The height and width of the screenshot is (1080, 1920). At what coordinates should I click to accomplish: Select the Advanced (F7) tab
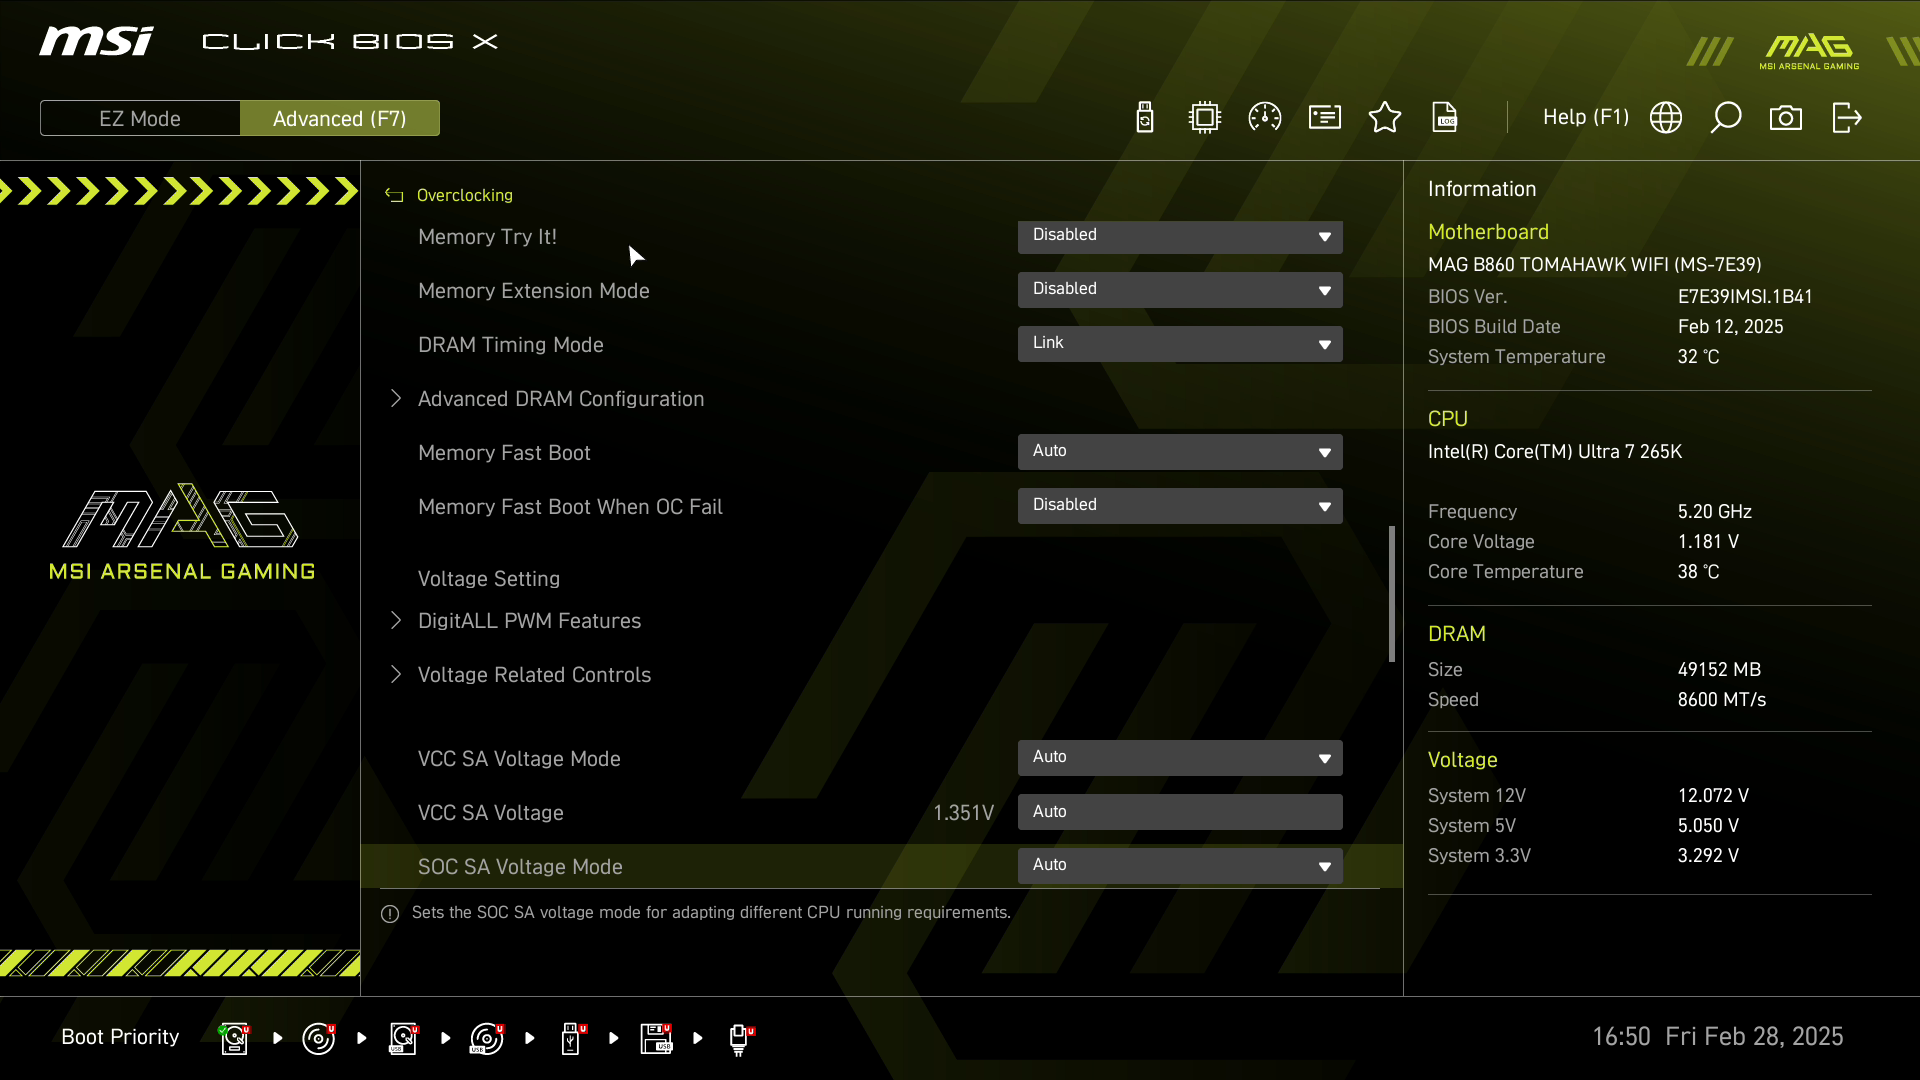pyautogui.click(x=340, y=118)
